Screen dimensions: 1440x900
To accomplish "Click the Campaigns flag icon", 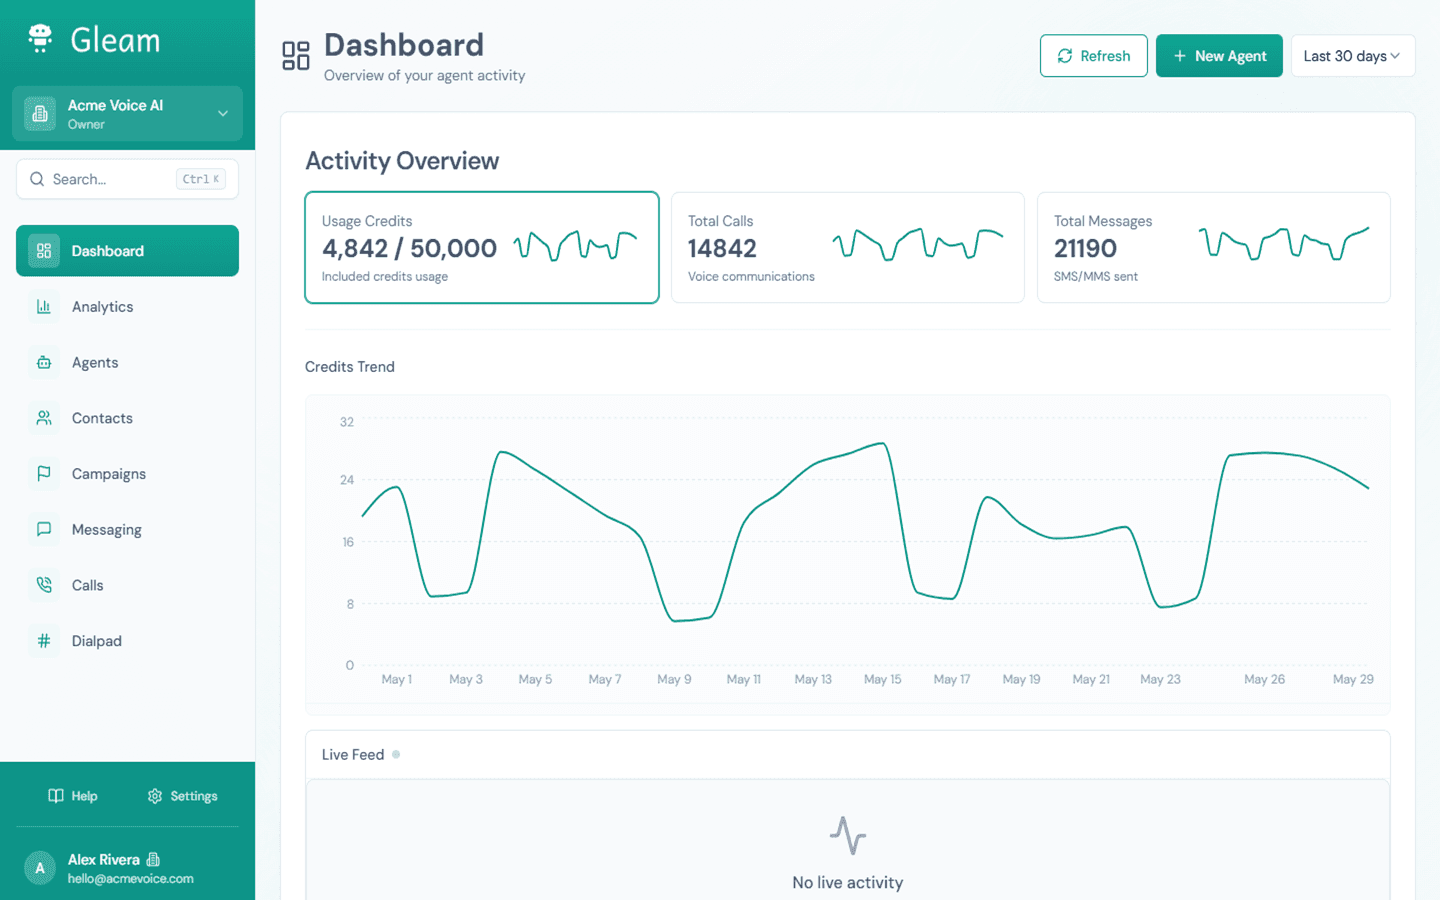I will tap(44, 474).
